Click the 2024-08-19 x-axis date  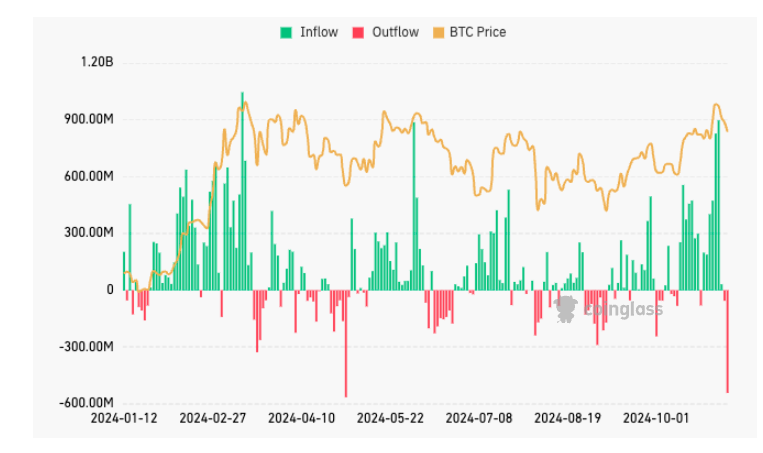568,417
